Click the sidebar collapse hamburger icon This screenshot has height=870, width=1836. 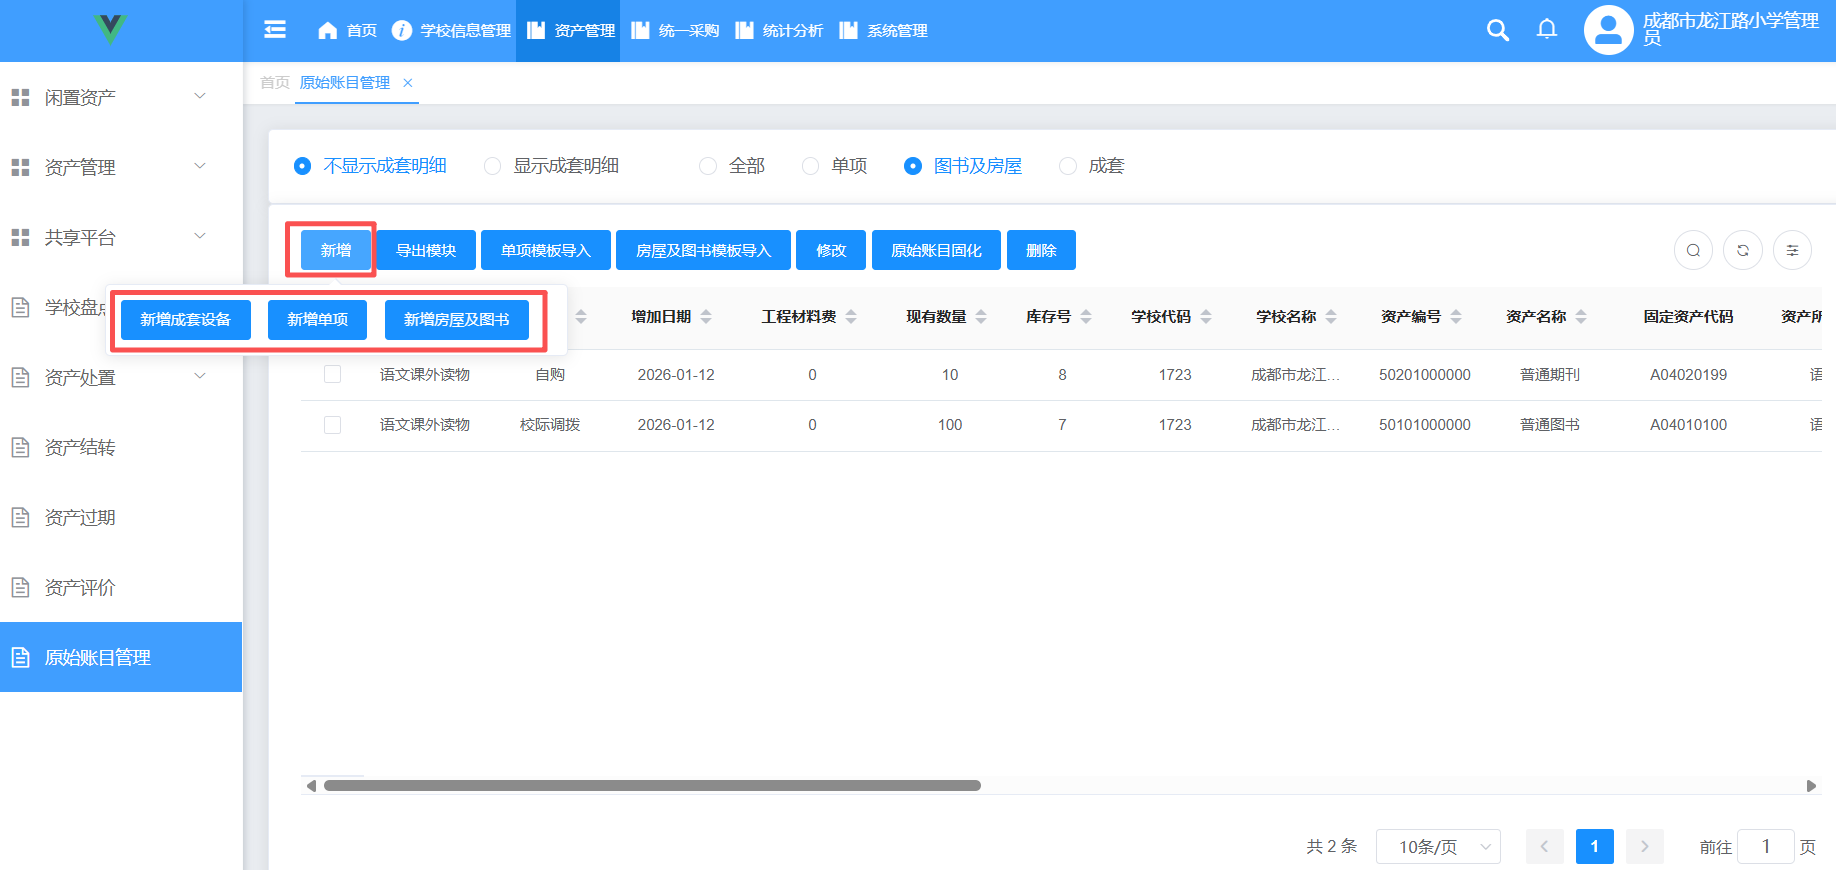tap(275, 30)
